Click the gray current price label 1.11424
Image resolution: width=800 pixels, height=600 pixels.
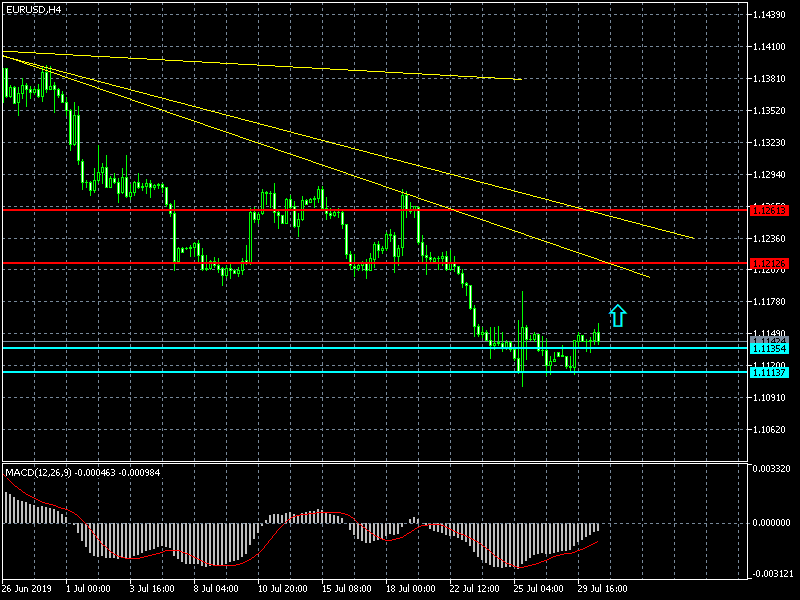[x=769, y=340]
